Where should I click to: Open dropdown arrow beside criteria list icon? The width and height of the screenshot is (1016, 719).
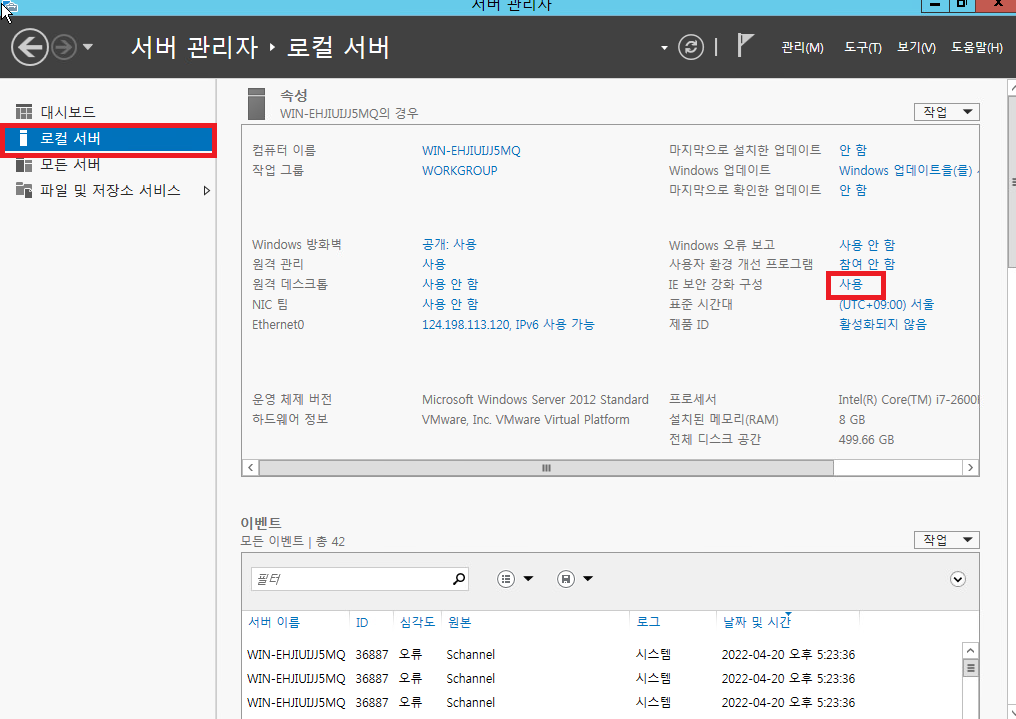pyautogui.click(x=528, y=579)
